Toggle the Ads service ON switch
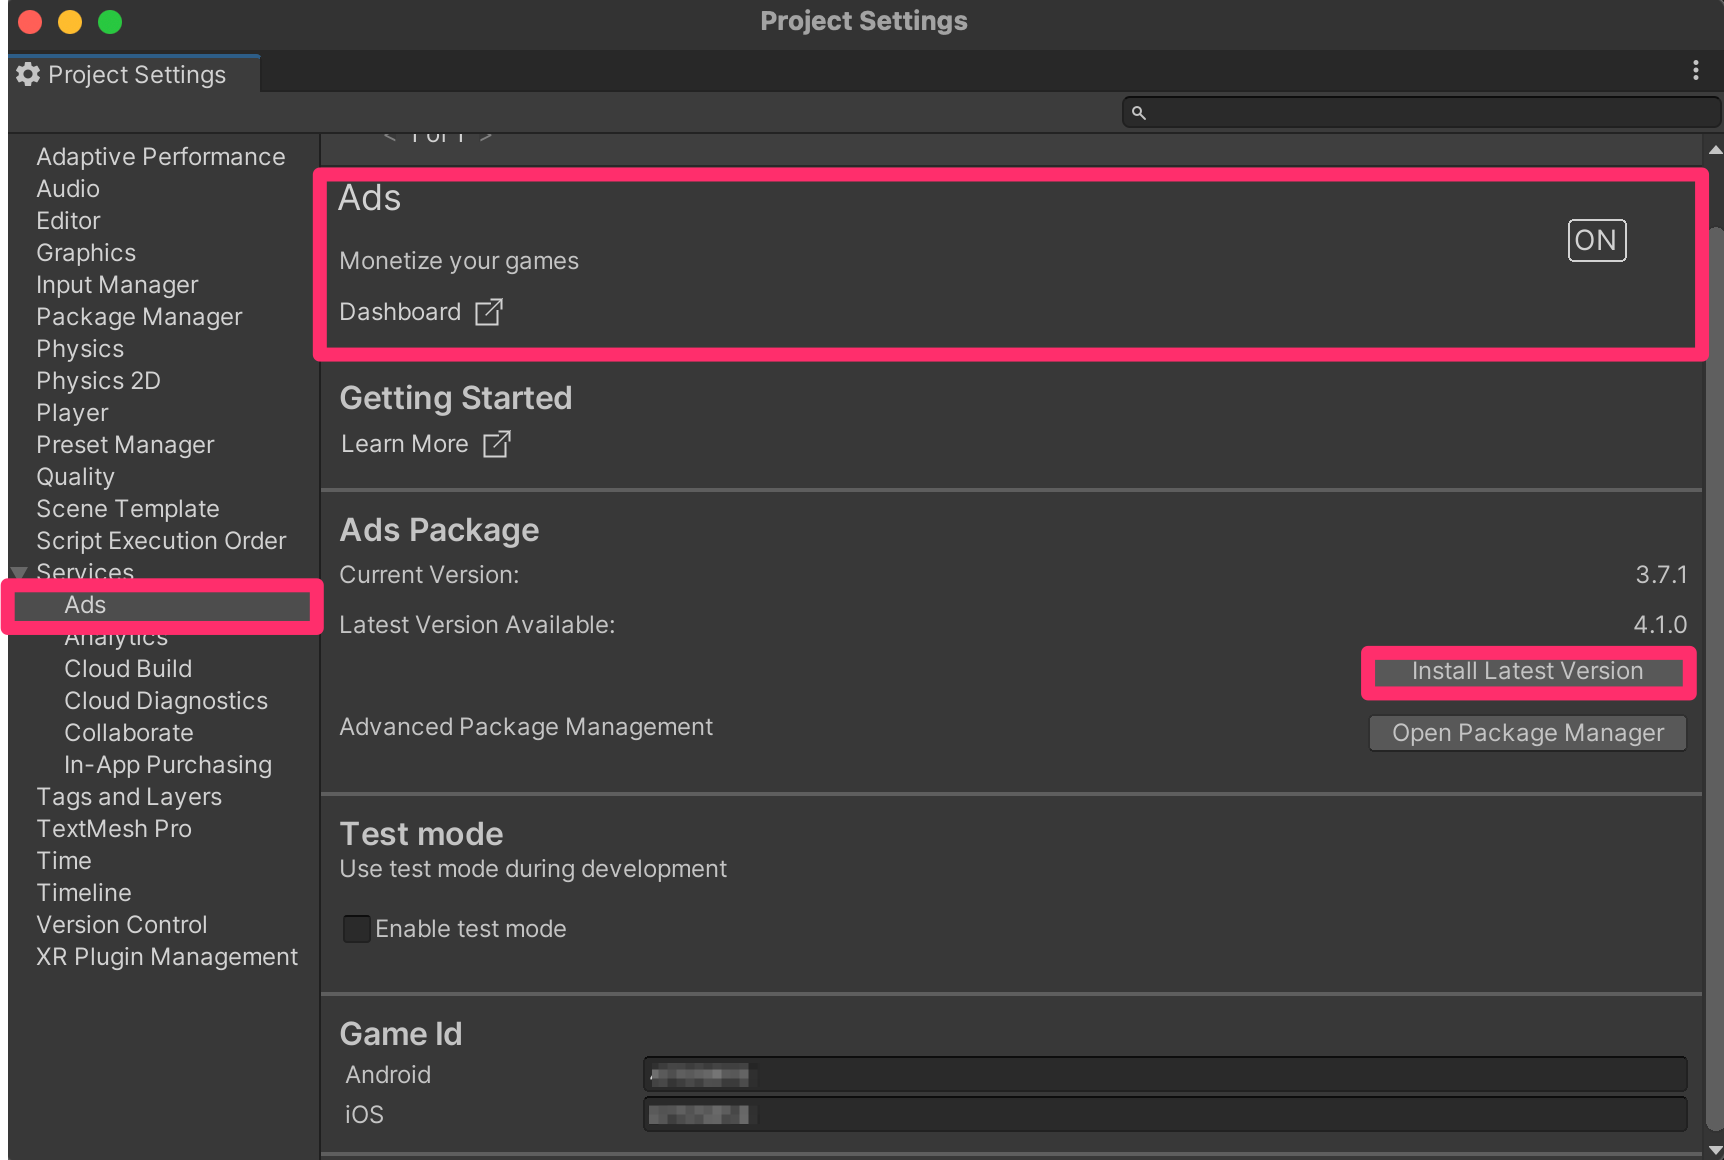This screenshot has width=1724, height=1160. (x=1596, y=241)
